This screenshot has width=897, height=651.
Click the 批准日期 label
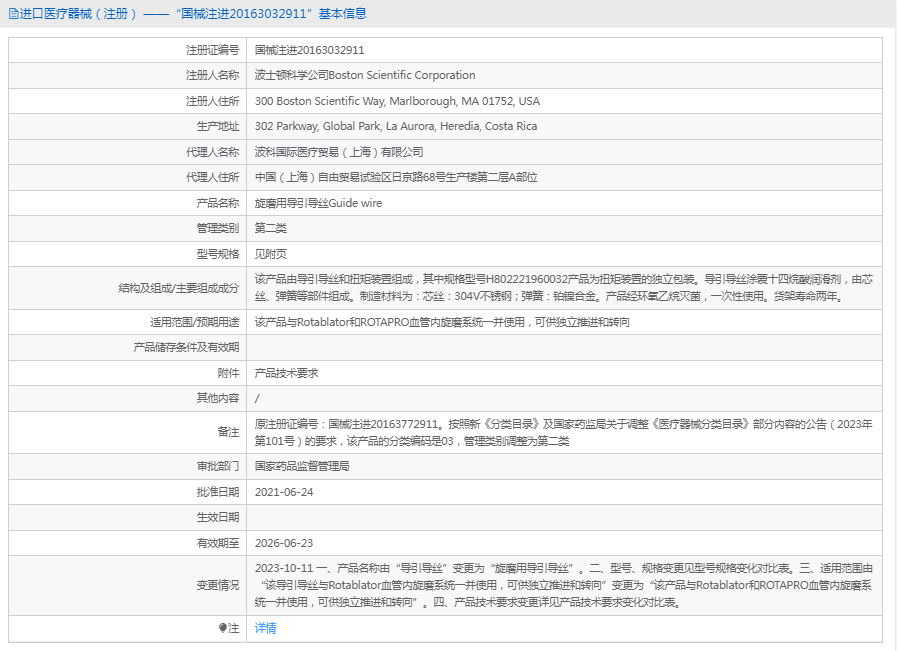(218, 492)
